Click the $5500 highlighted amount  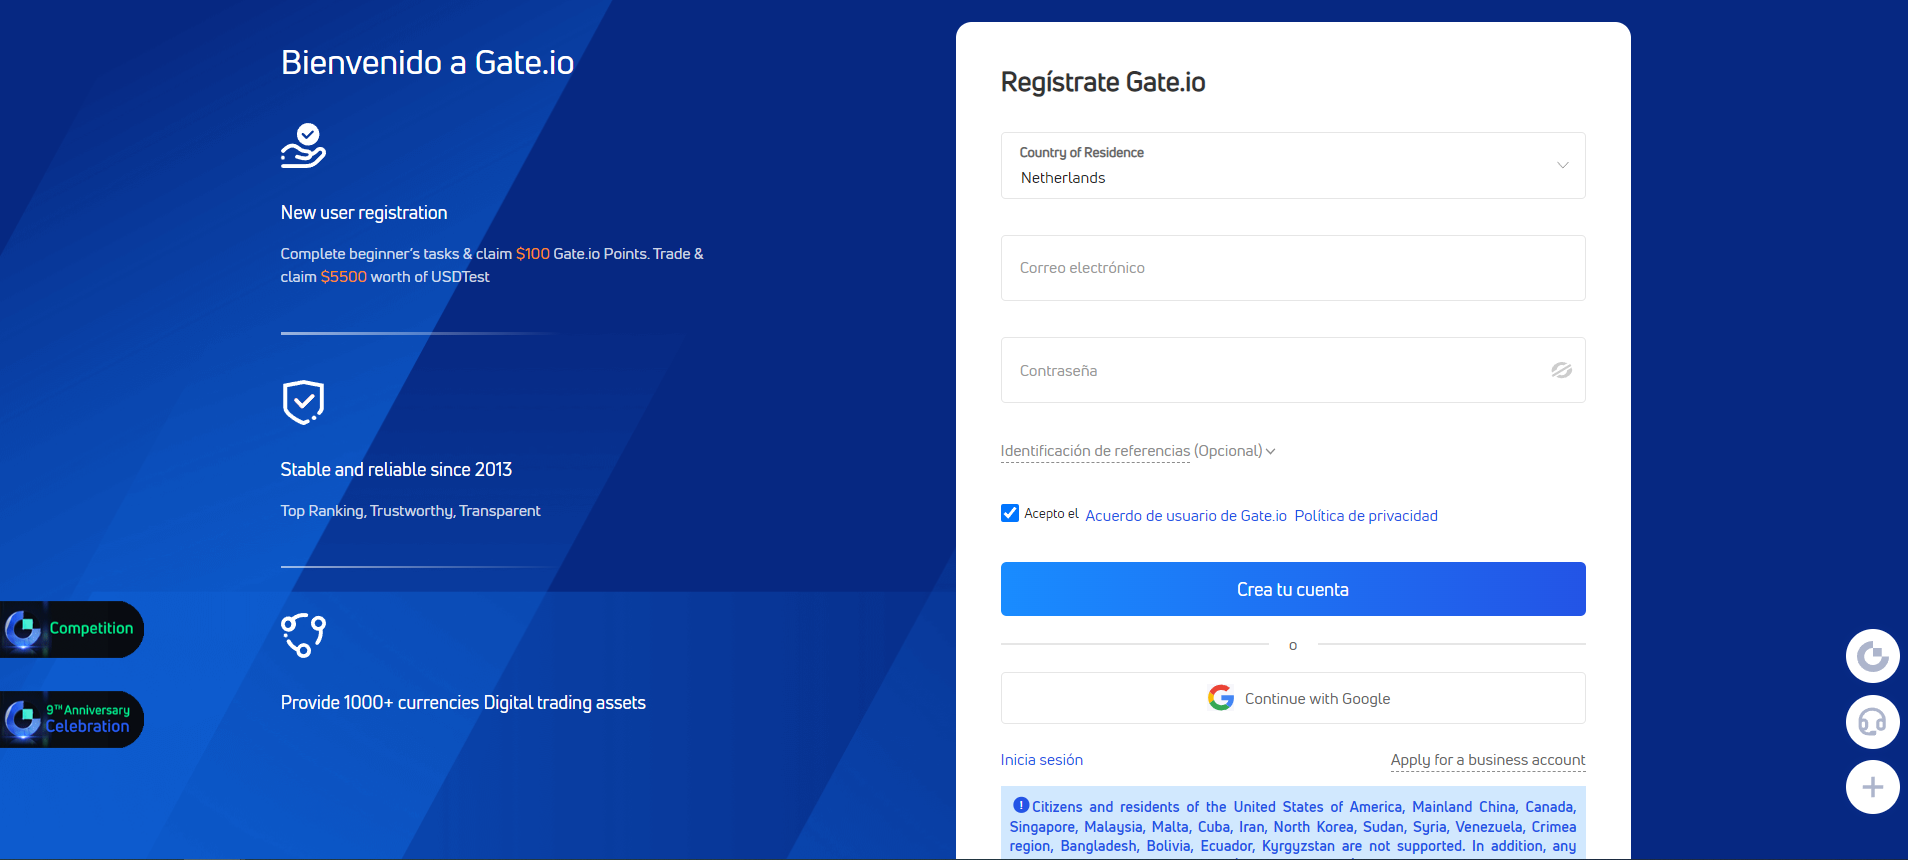pos(344,277)
